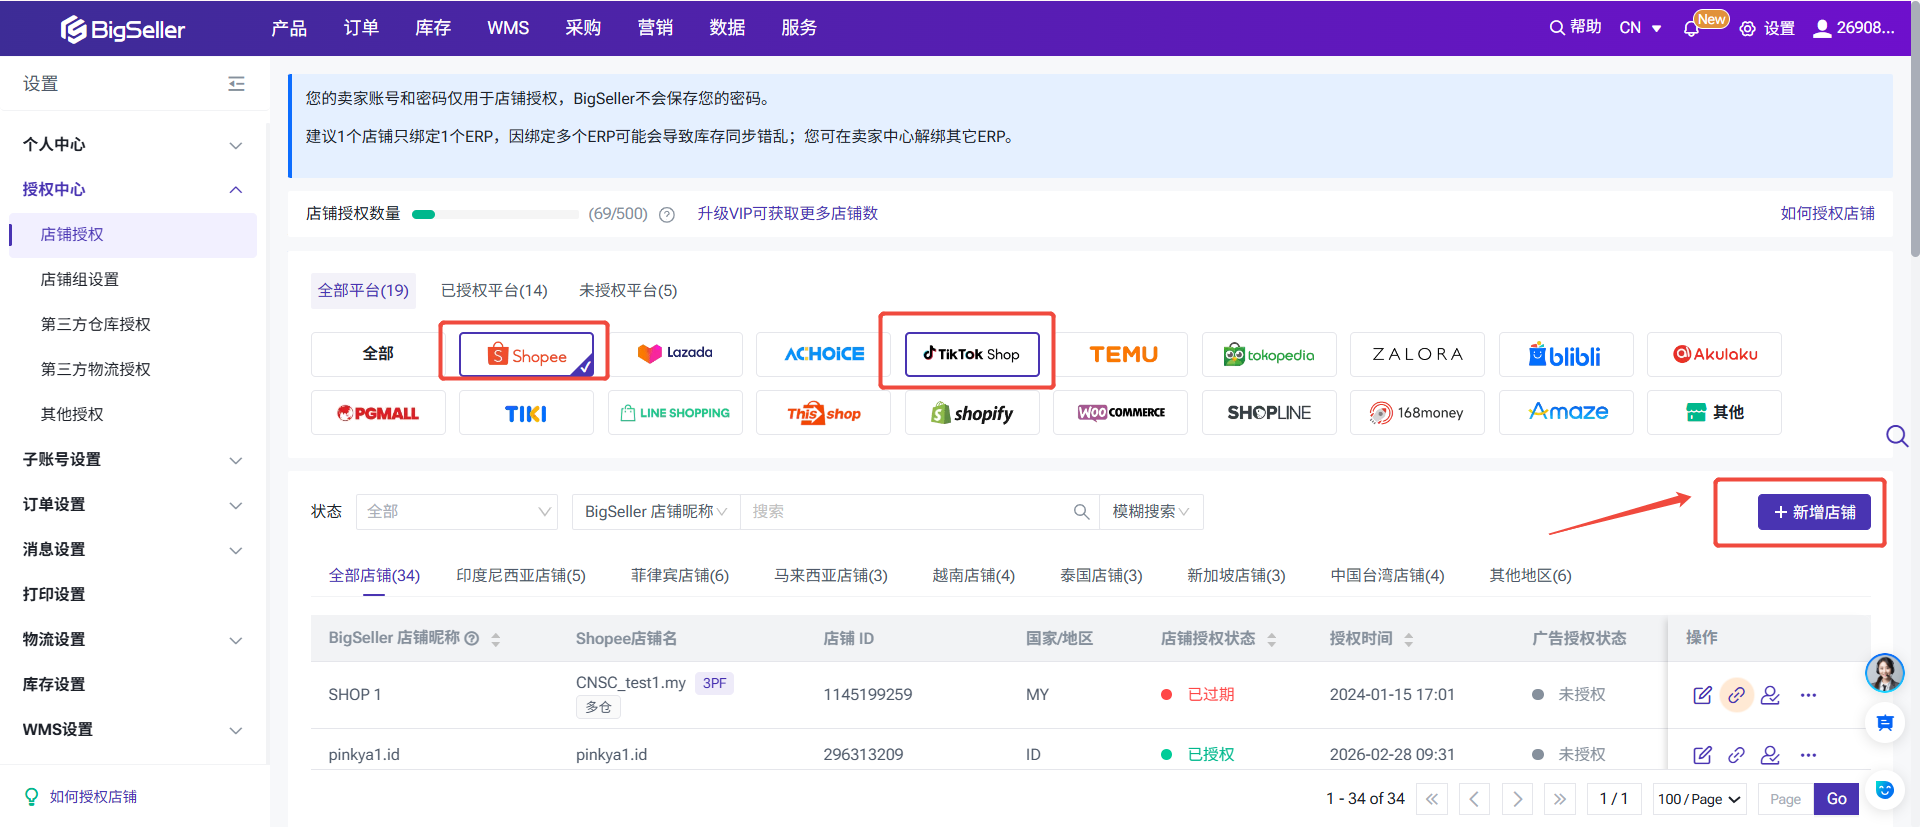Click the notification bell icon
Viewport: 1920px width, 827px height.
1691,29
